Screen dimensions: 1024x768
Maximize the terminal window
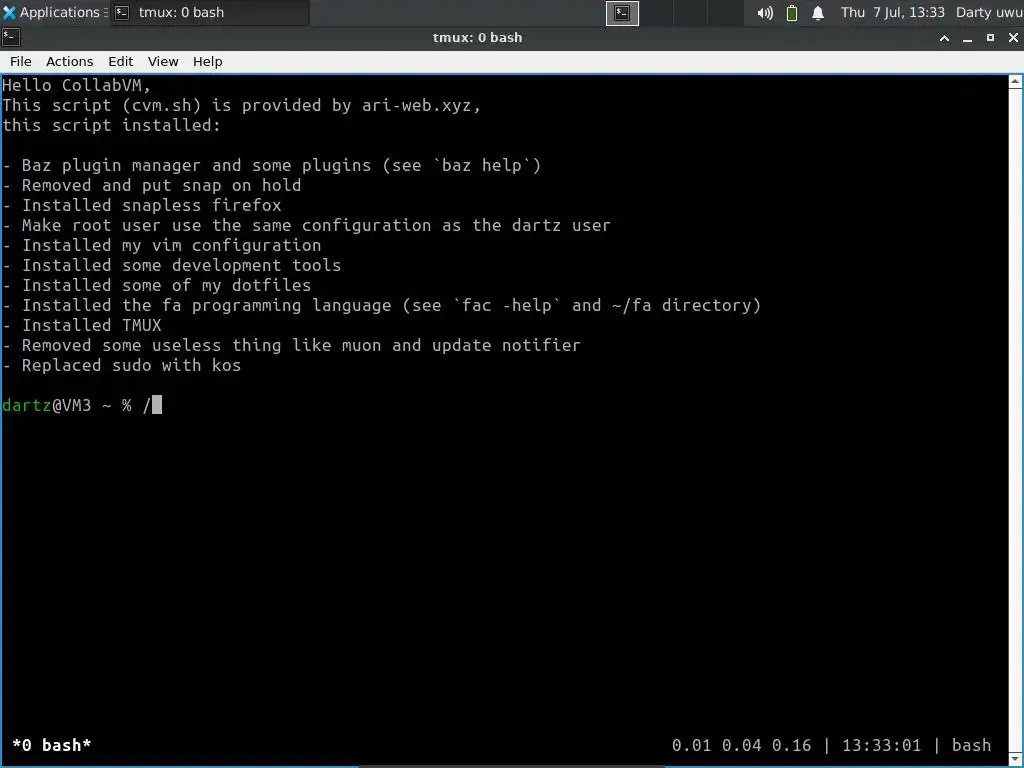(990, 38)
